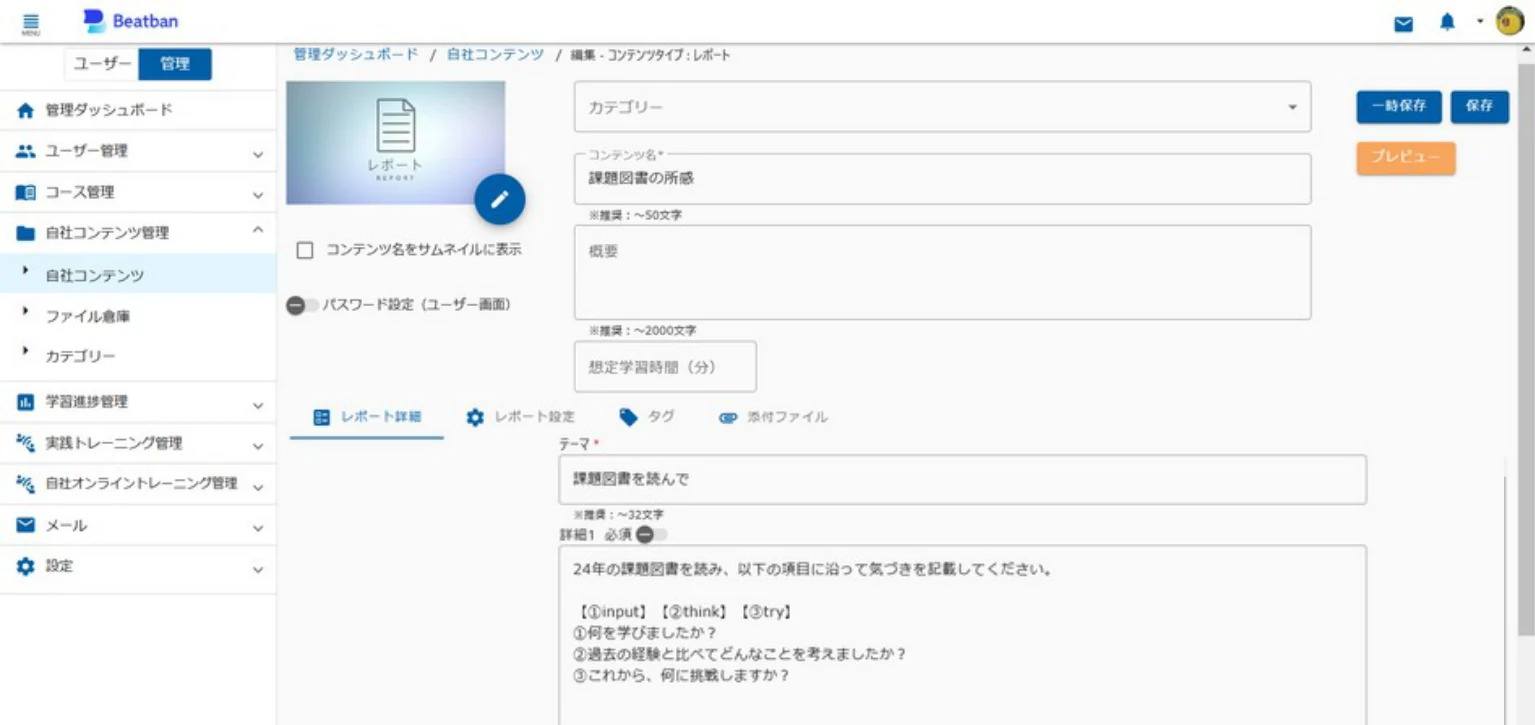Select the レポート設定 tab
The height and width of the screenshot is (725, 1535).
(521, 417)
